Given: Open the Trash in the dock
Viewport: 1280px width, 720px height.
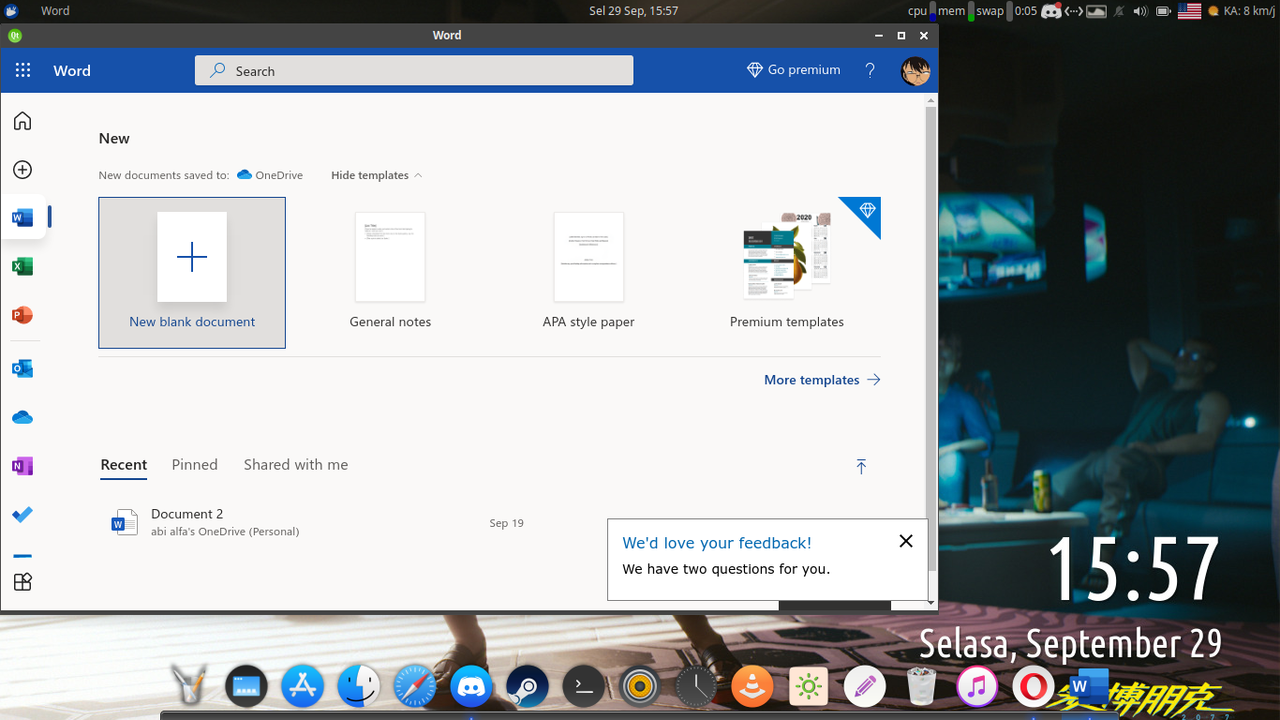Looking at the screenshot, I should click(921, 687).
